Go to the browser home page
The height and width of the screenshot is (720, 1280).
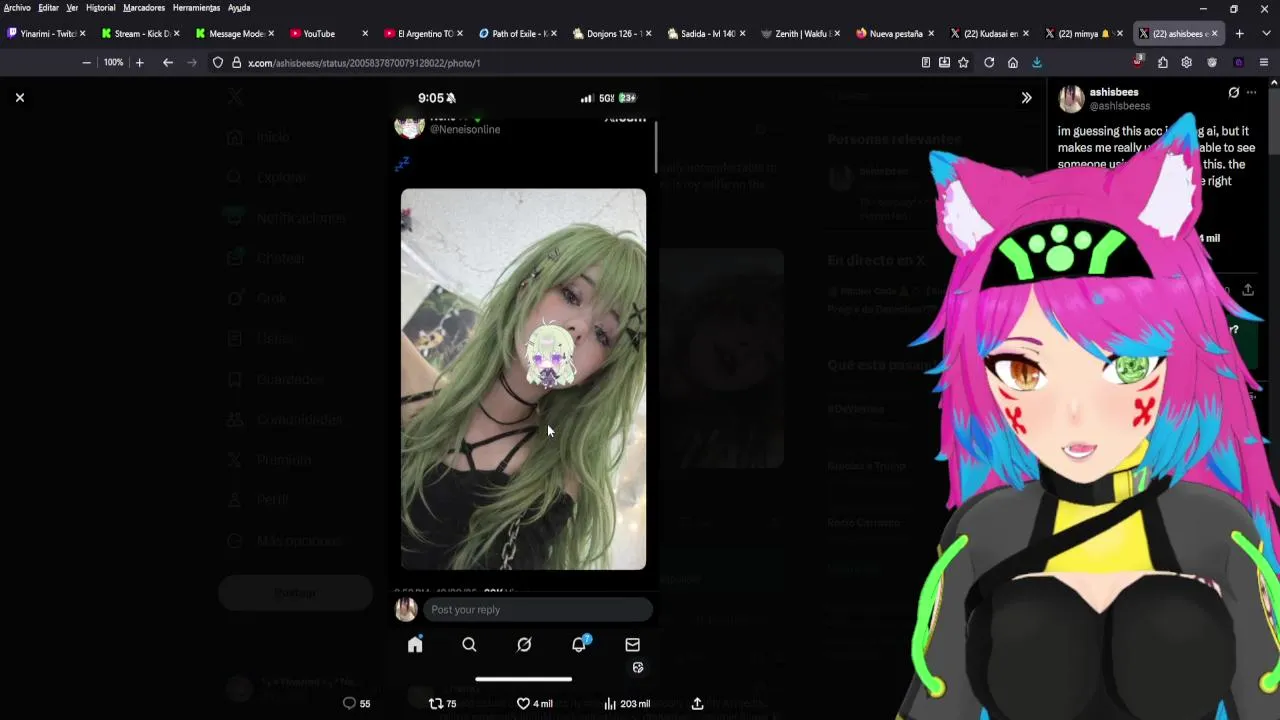1013,62
